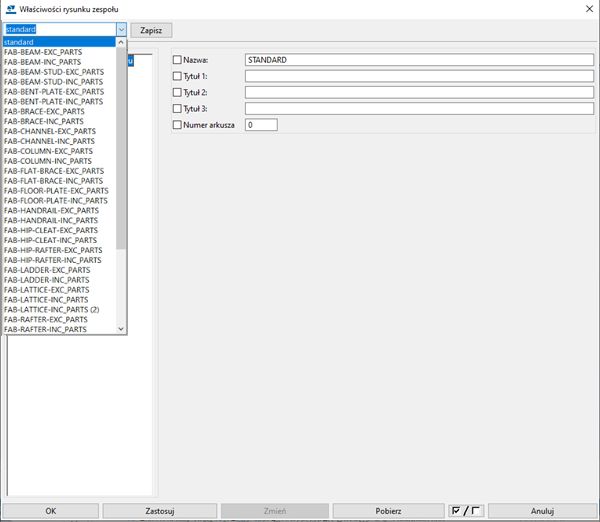Click inside the Nazwa text field

tap(419, 61)
